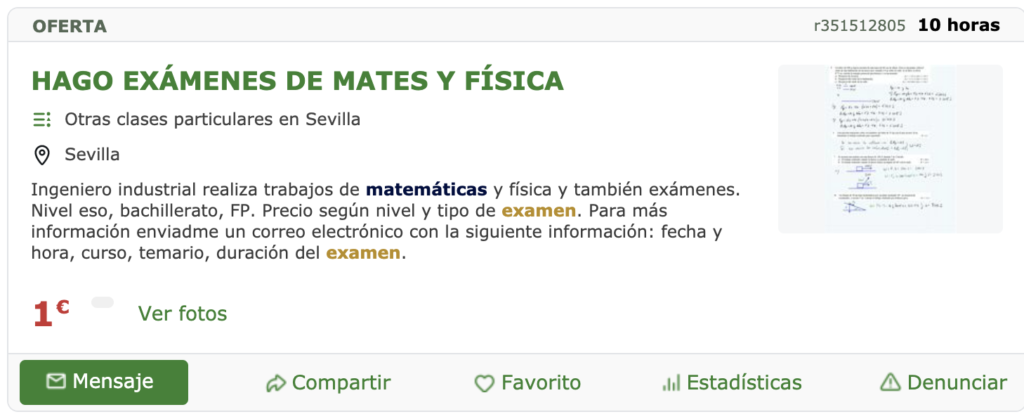This screenshot has height=419, width=1024.
Task: Click the 1€ price label
Action: click(x=51, y=314)
